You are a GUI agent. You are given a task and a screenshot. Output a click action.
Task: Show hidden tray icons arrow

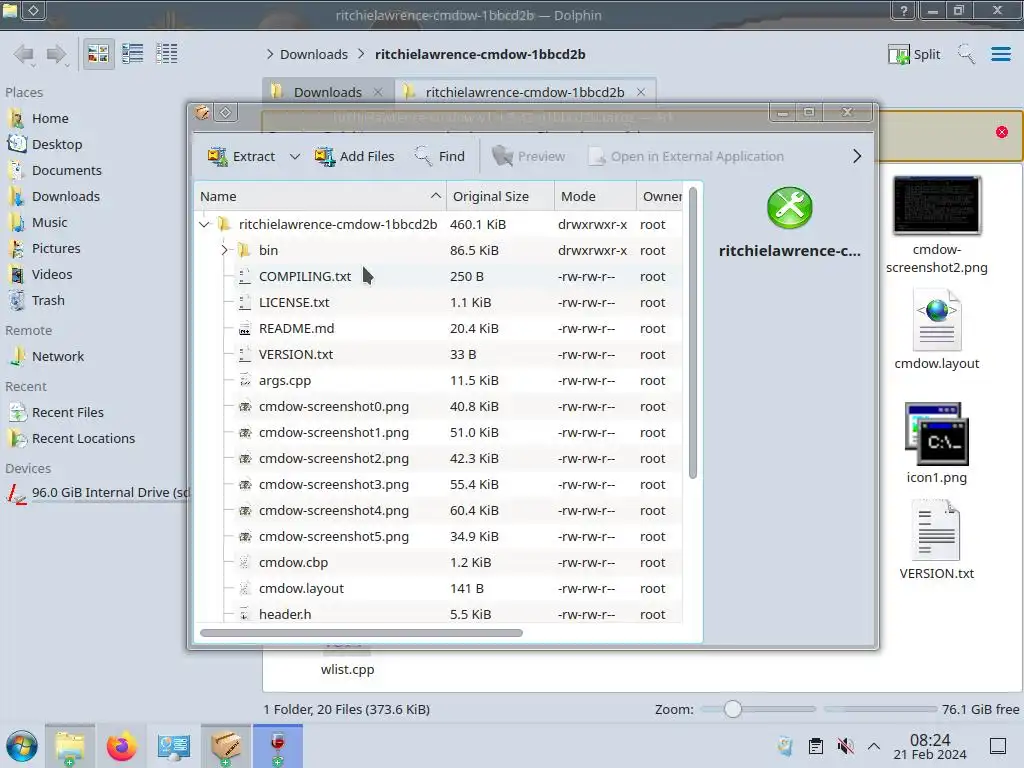pos(874,746)
